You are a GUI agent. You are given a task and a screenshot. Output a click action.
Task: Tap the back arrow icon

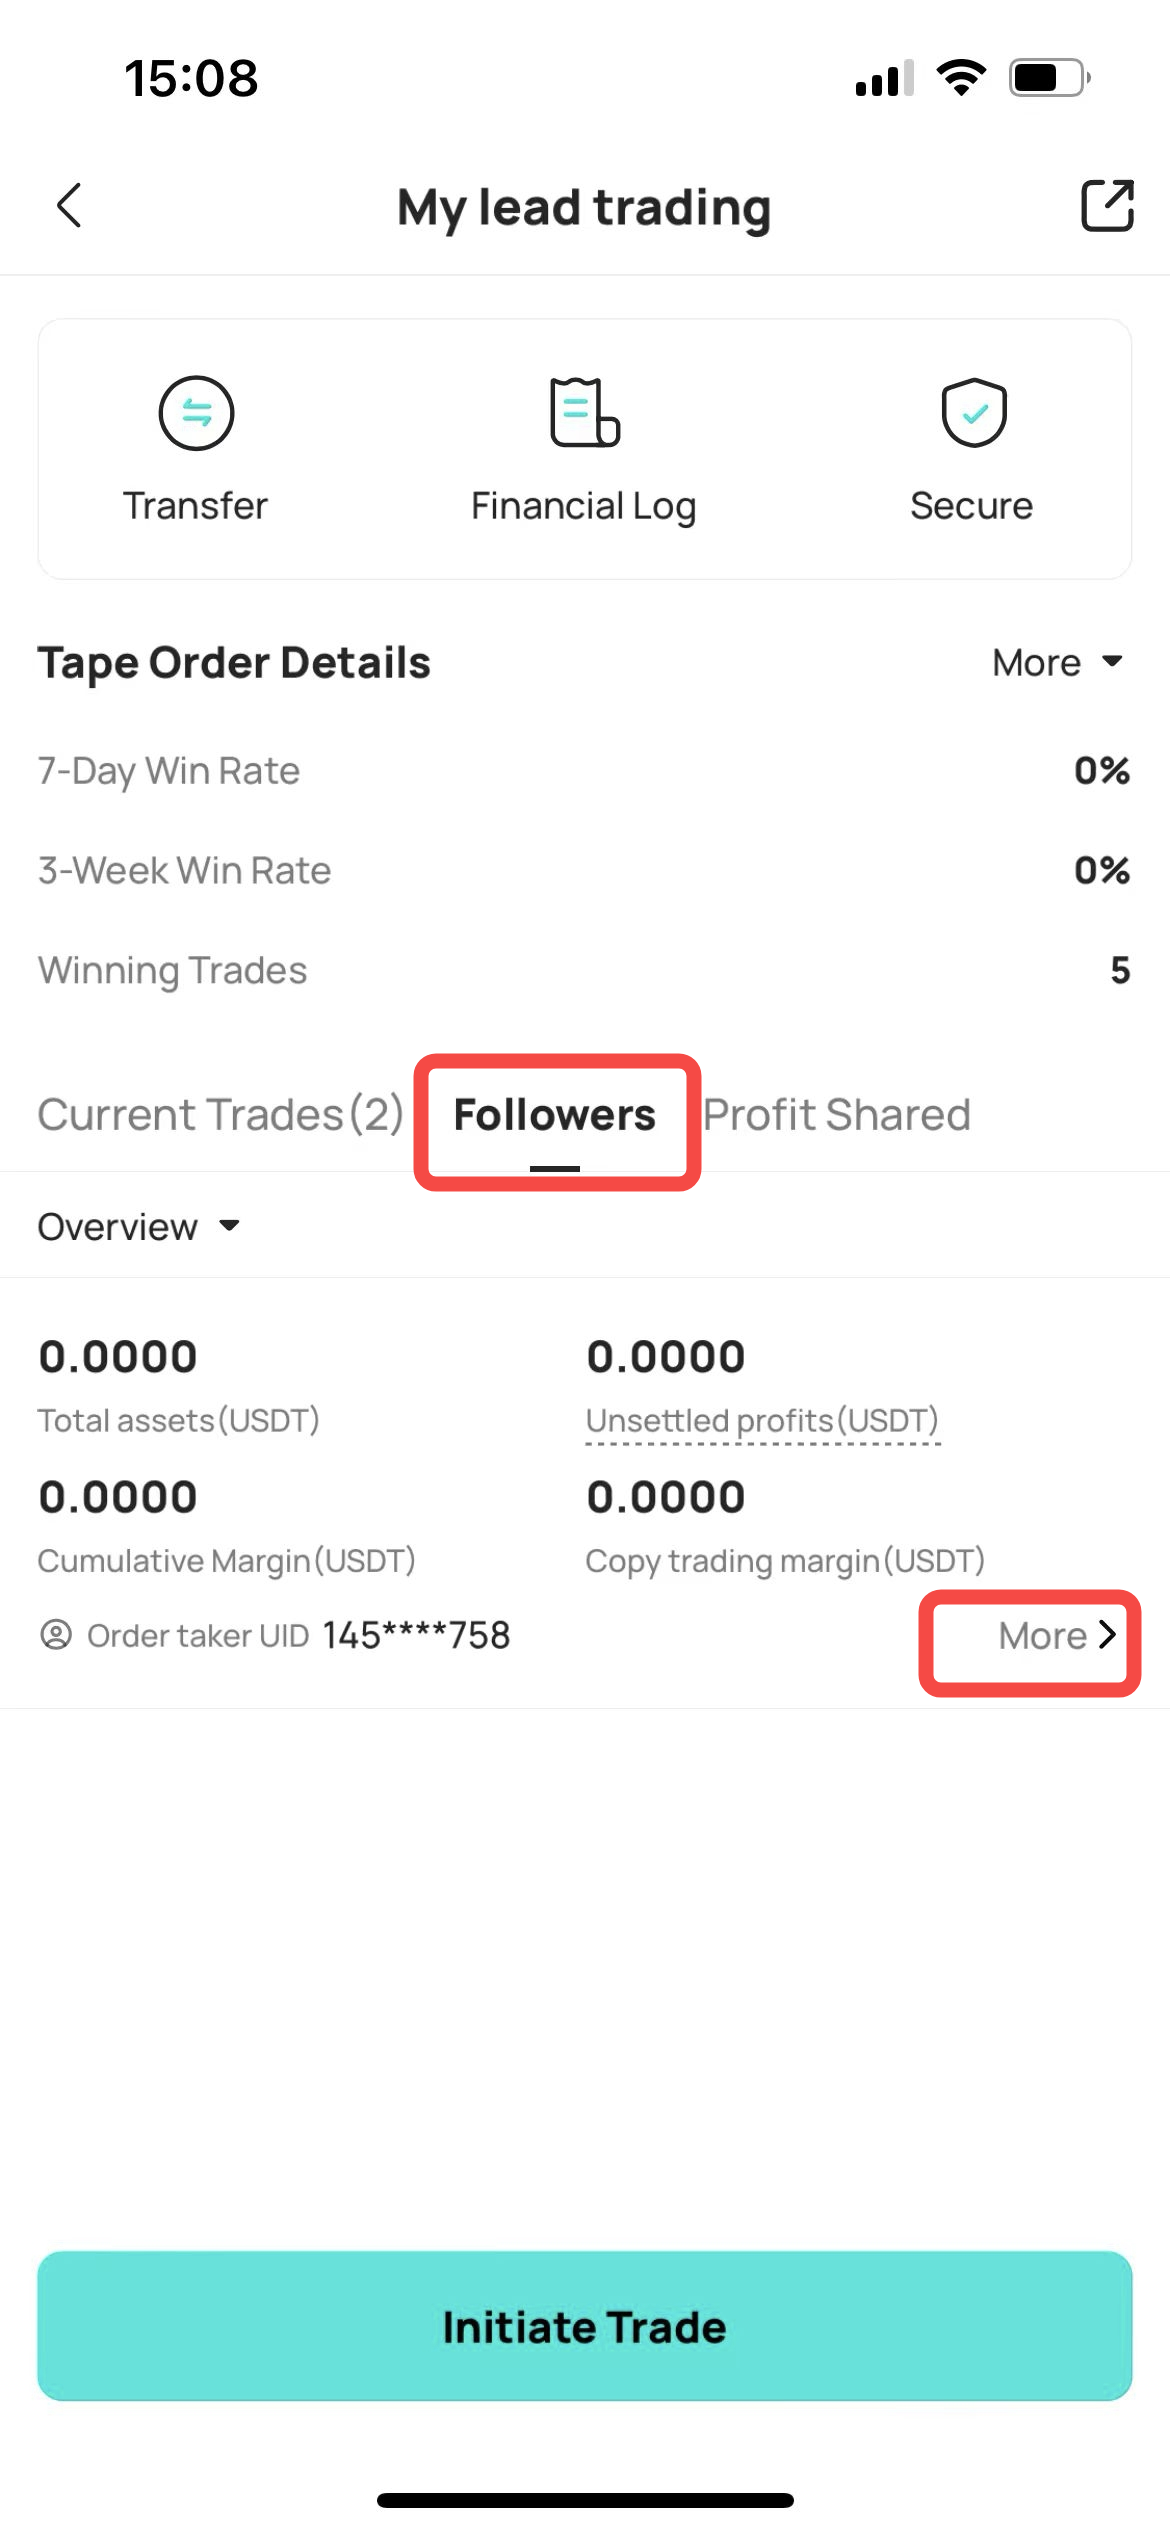(69, 206)
